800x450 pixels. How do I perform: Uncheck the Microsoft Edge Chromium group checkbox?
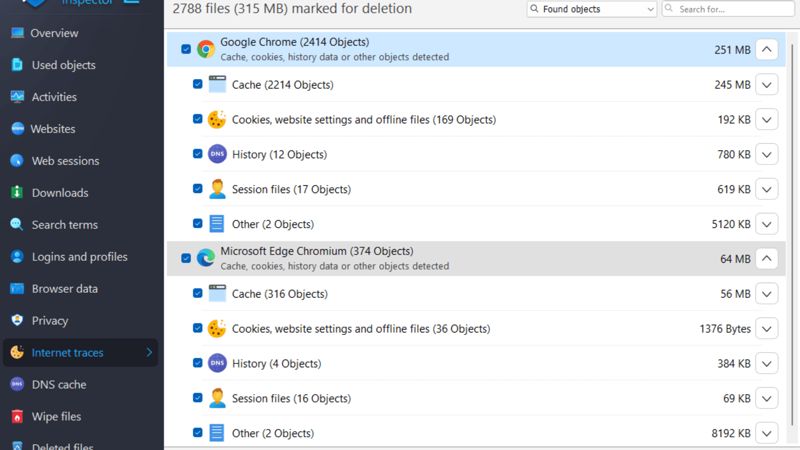tap(186, 258)
